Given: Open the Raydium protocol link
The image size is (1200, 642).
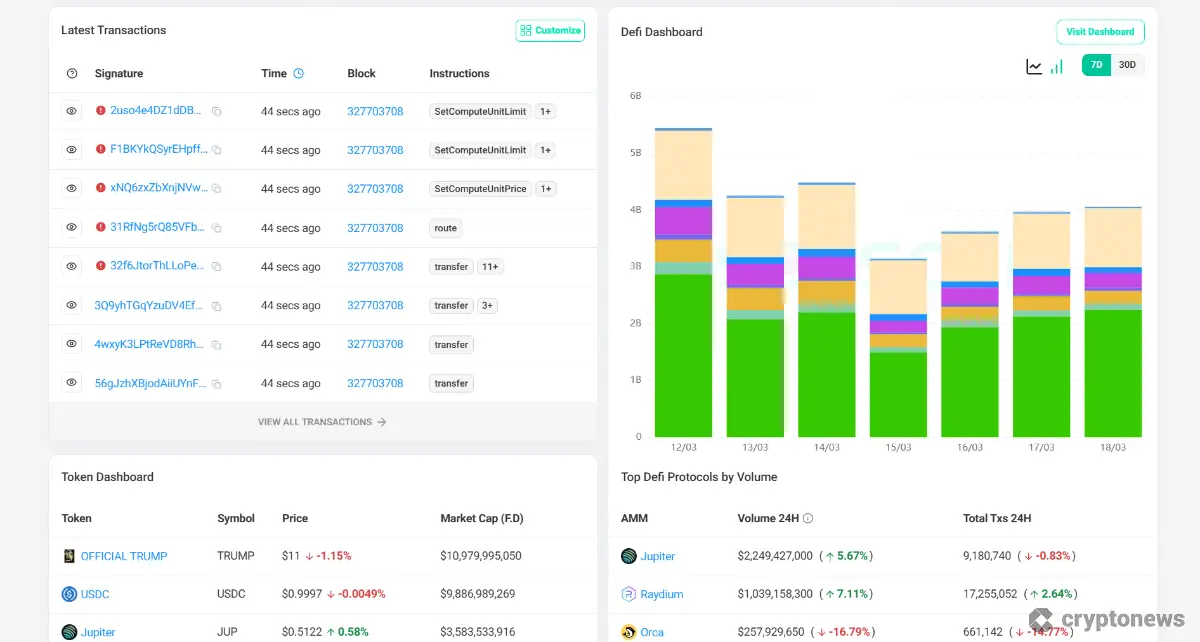Looking at the screenshot, I should tap(662, 594).
